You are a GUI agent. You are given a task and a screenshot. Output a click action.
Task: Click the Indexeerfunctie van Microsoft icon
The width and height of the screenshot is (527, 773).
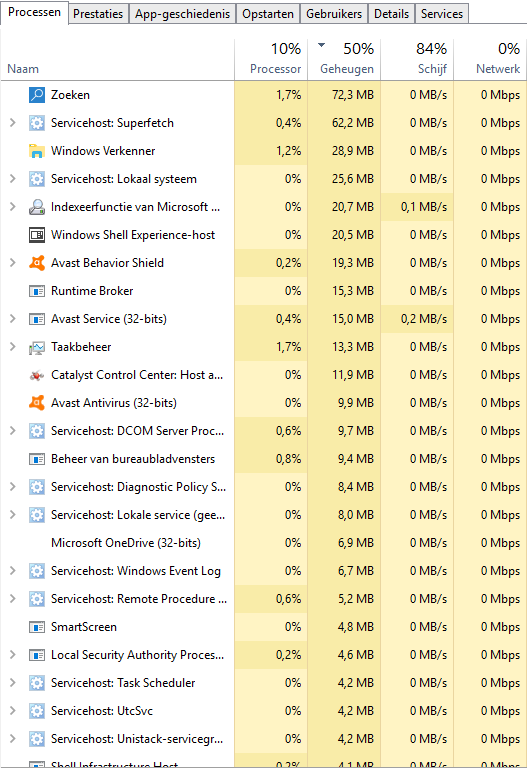[37, 207]
